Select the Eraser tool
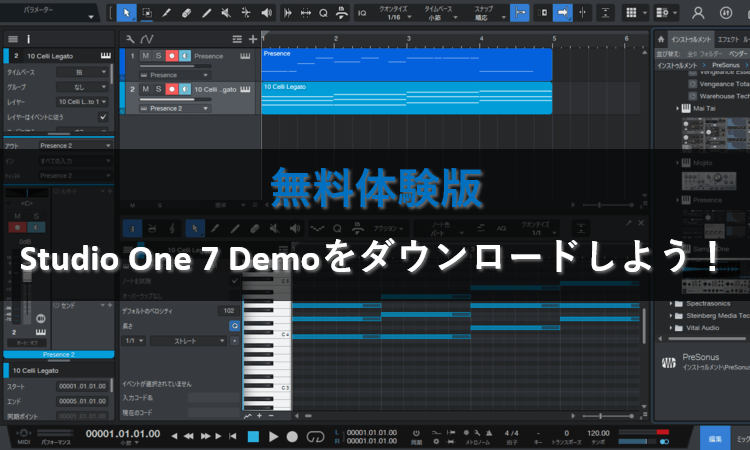The height and width of the screenshot is (450, 750). [187, 13]
